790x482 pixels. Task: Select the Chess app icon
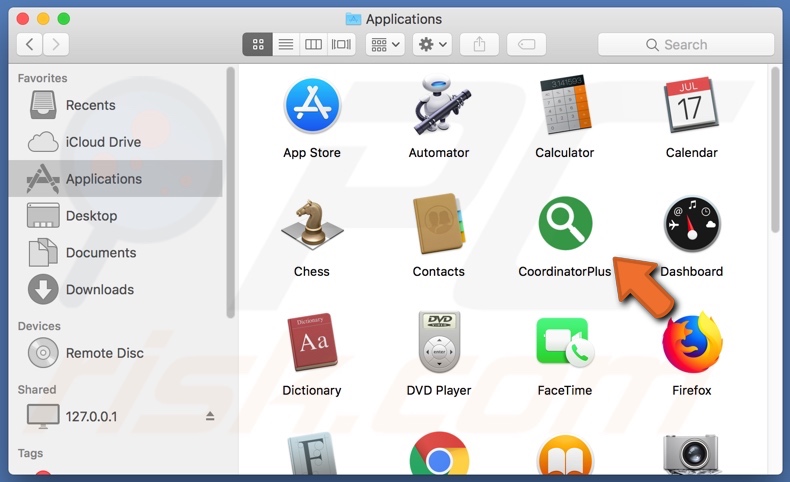click(312, 225)
